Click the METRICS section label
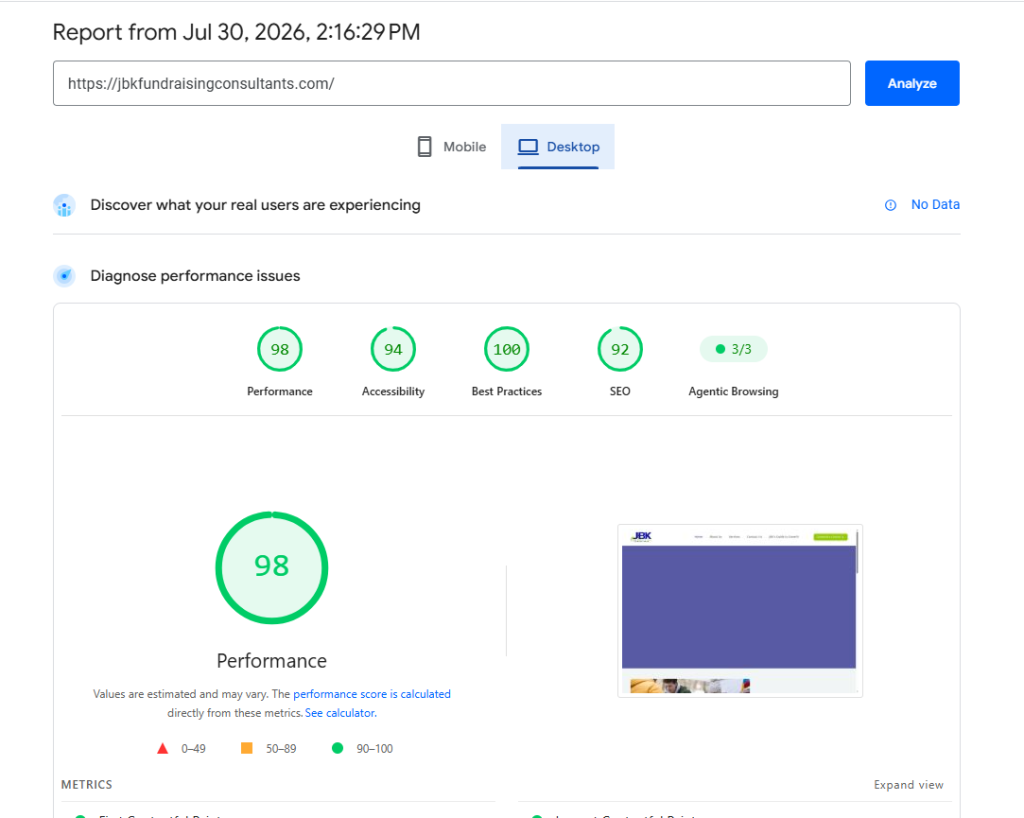The width and height of the screenshot is (1024, 818). [x=87, y=785]
